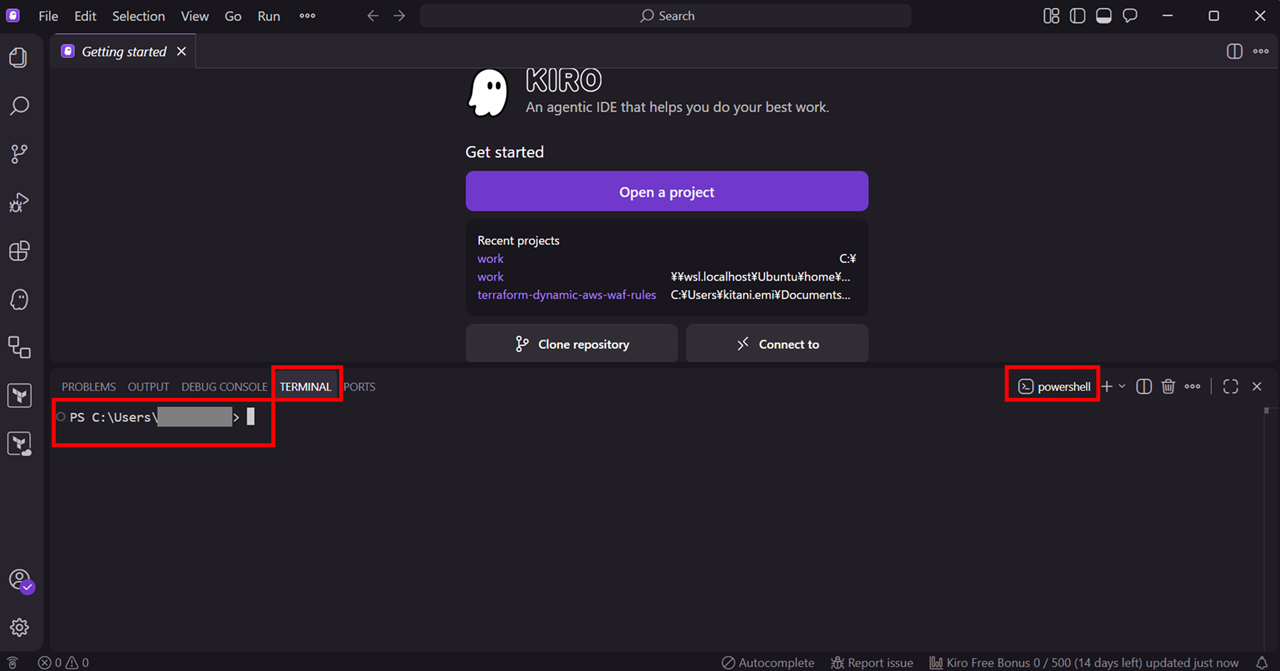Viewport: 1280px width, 671px height.
Task: Open Run and Debug view
Action: click(19, 203)
